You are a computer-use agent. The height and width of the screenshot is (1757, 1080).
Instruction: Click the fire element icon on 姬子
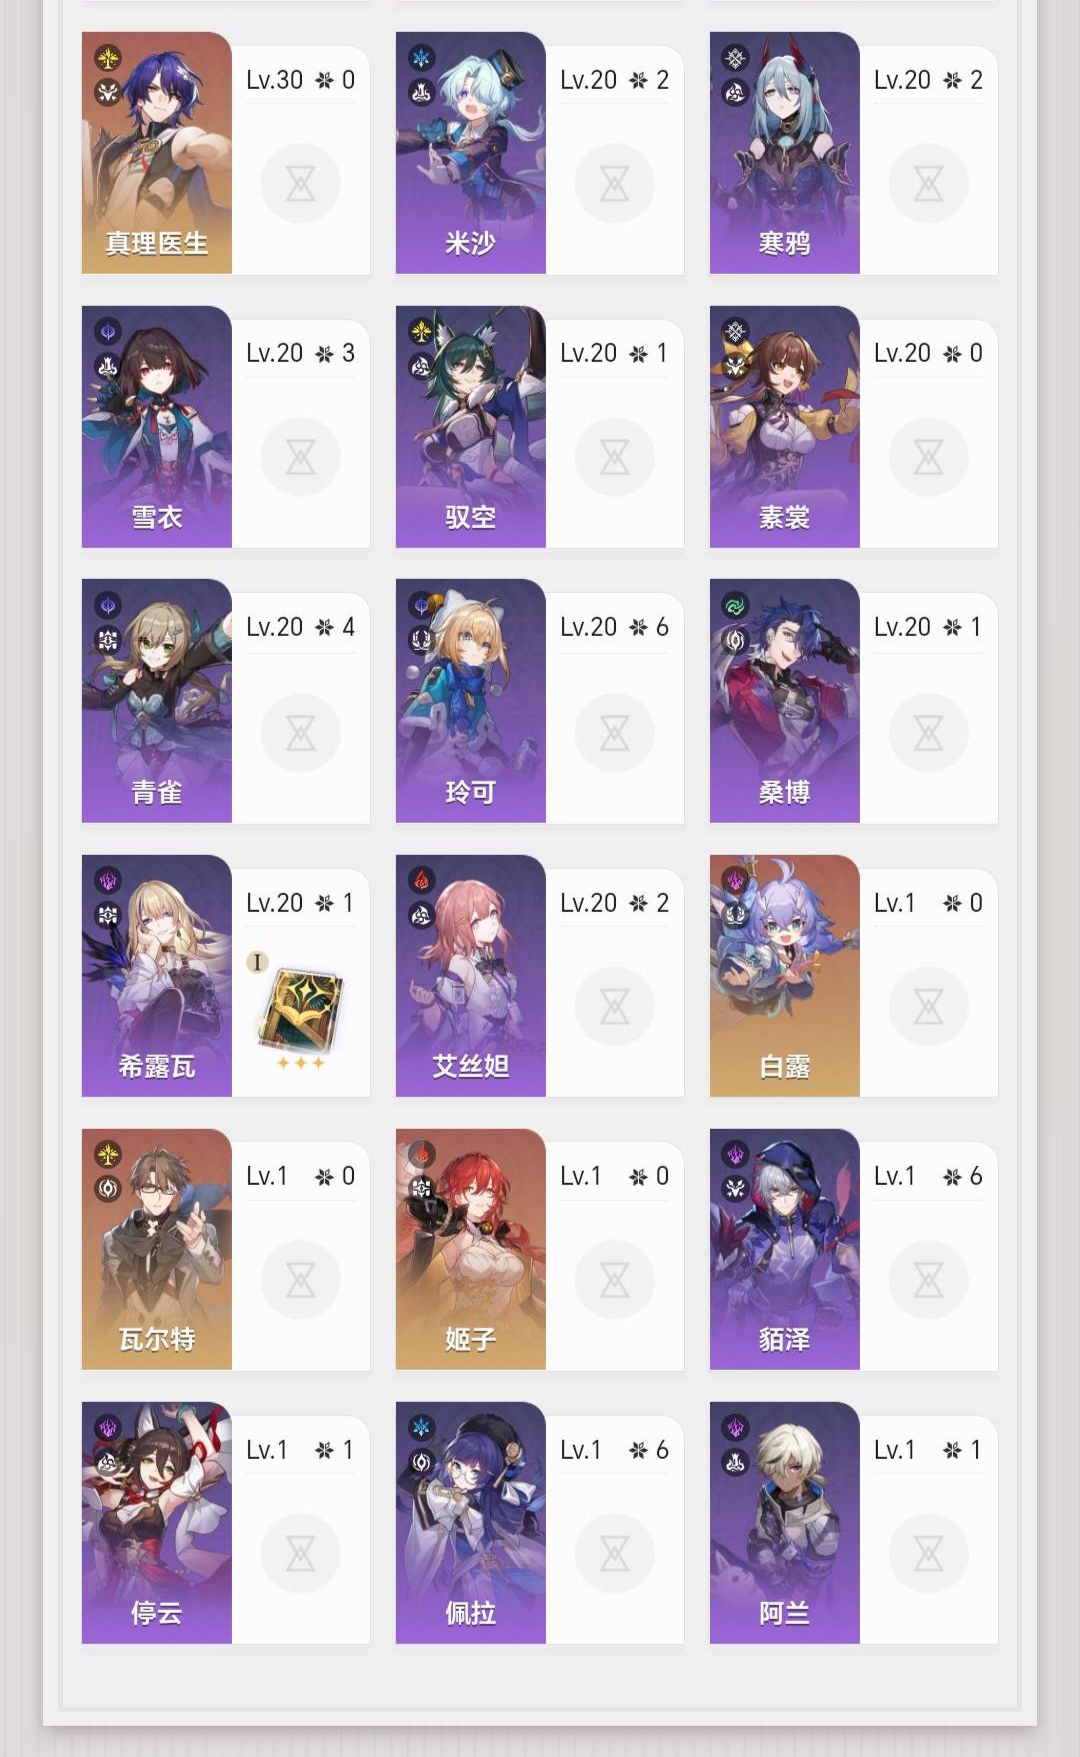tap(422, 1154)
